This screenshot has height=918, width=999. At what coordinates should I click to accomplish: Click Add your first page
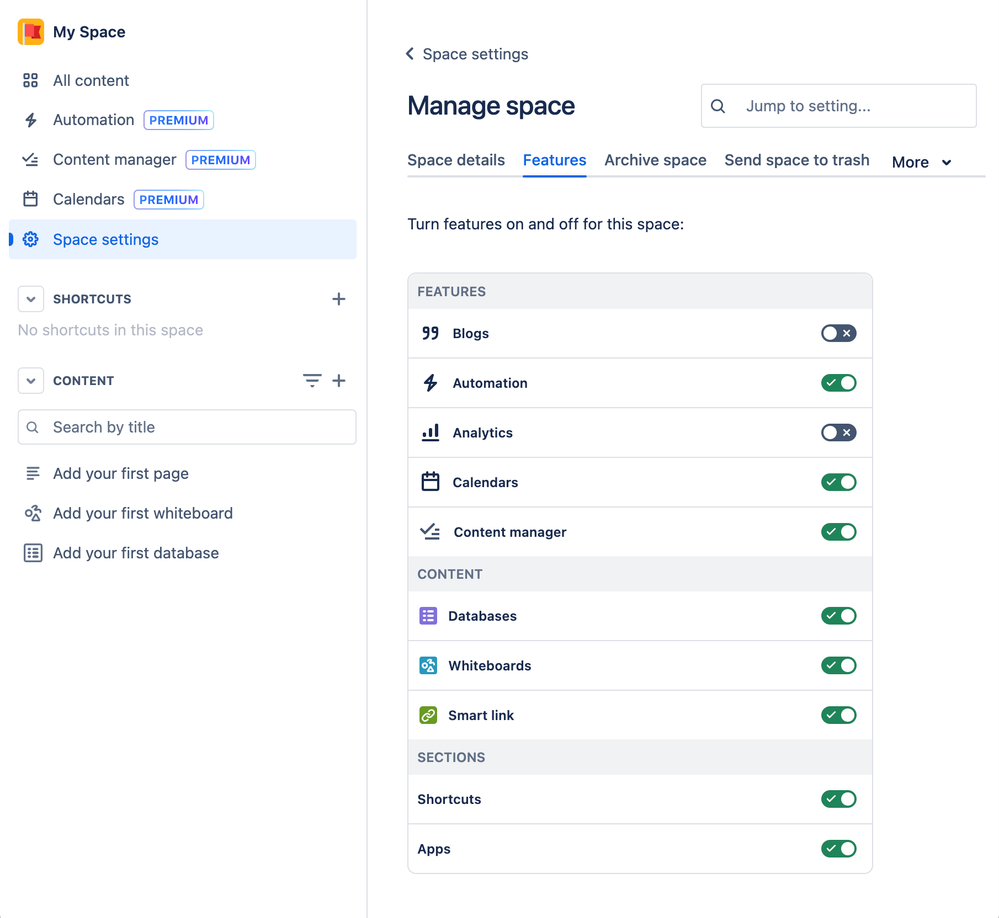pos(120,473)
